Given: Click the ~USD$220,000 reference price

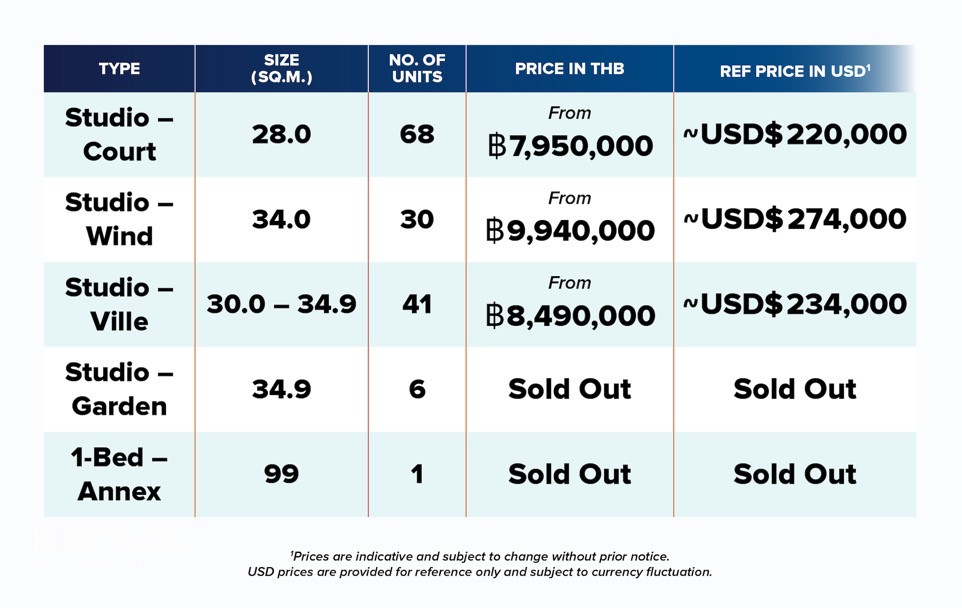Looking at the screenshot, I should pos(795,134).
